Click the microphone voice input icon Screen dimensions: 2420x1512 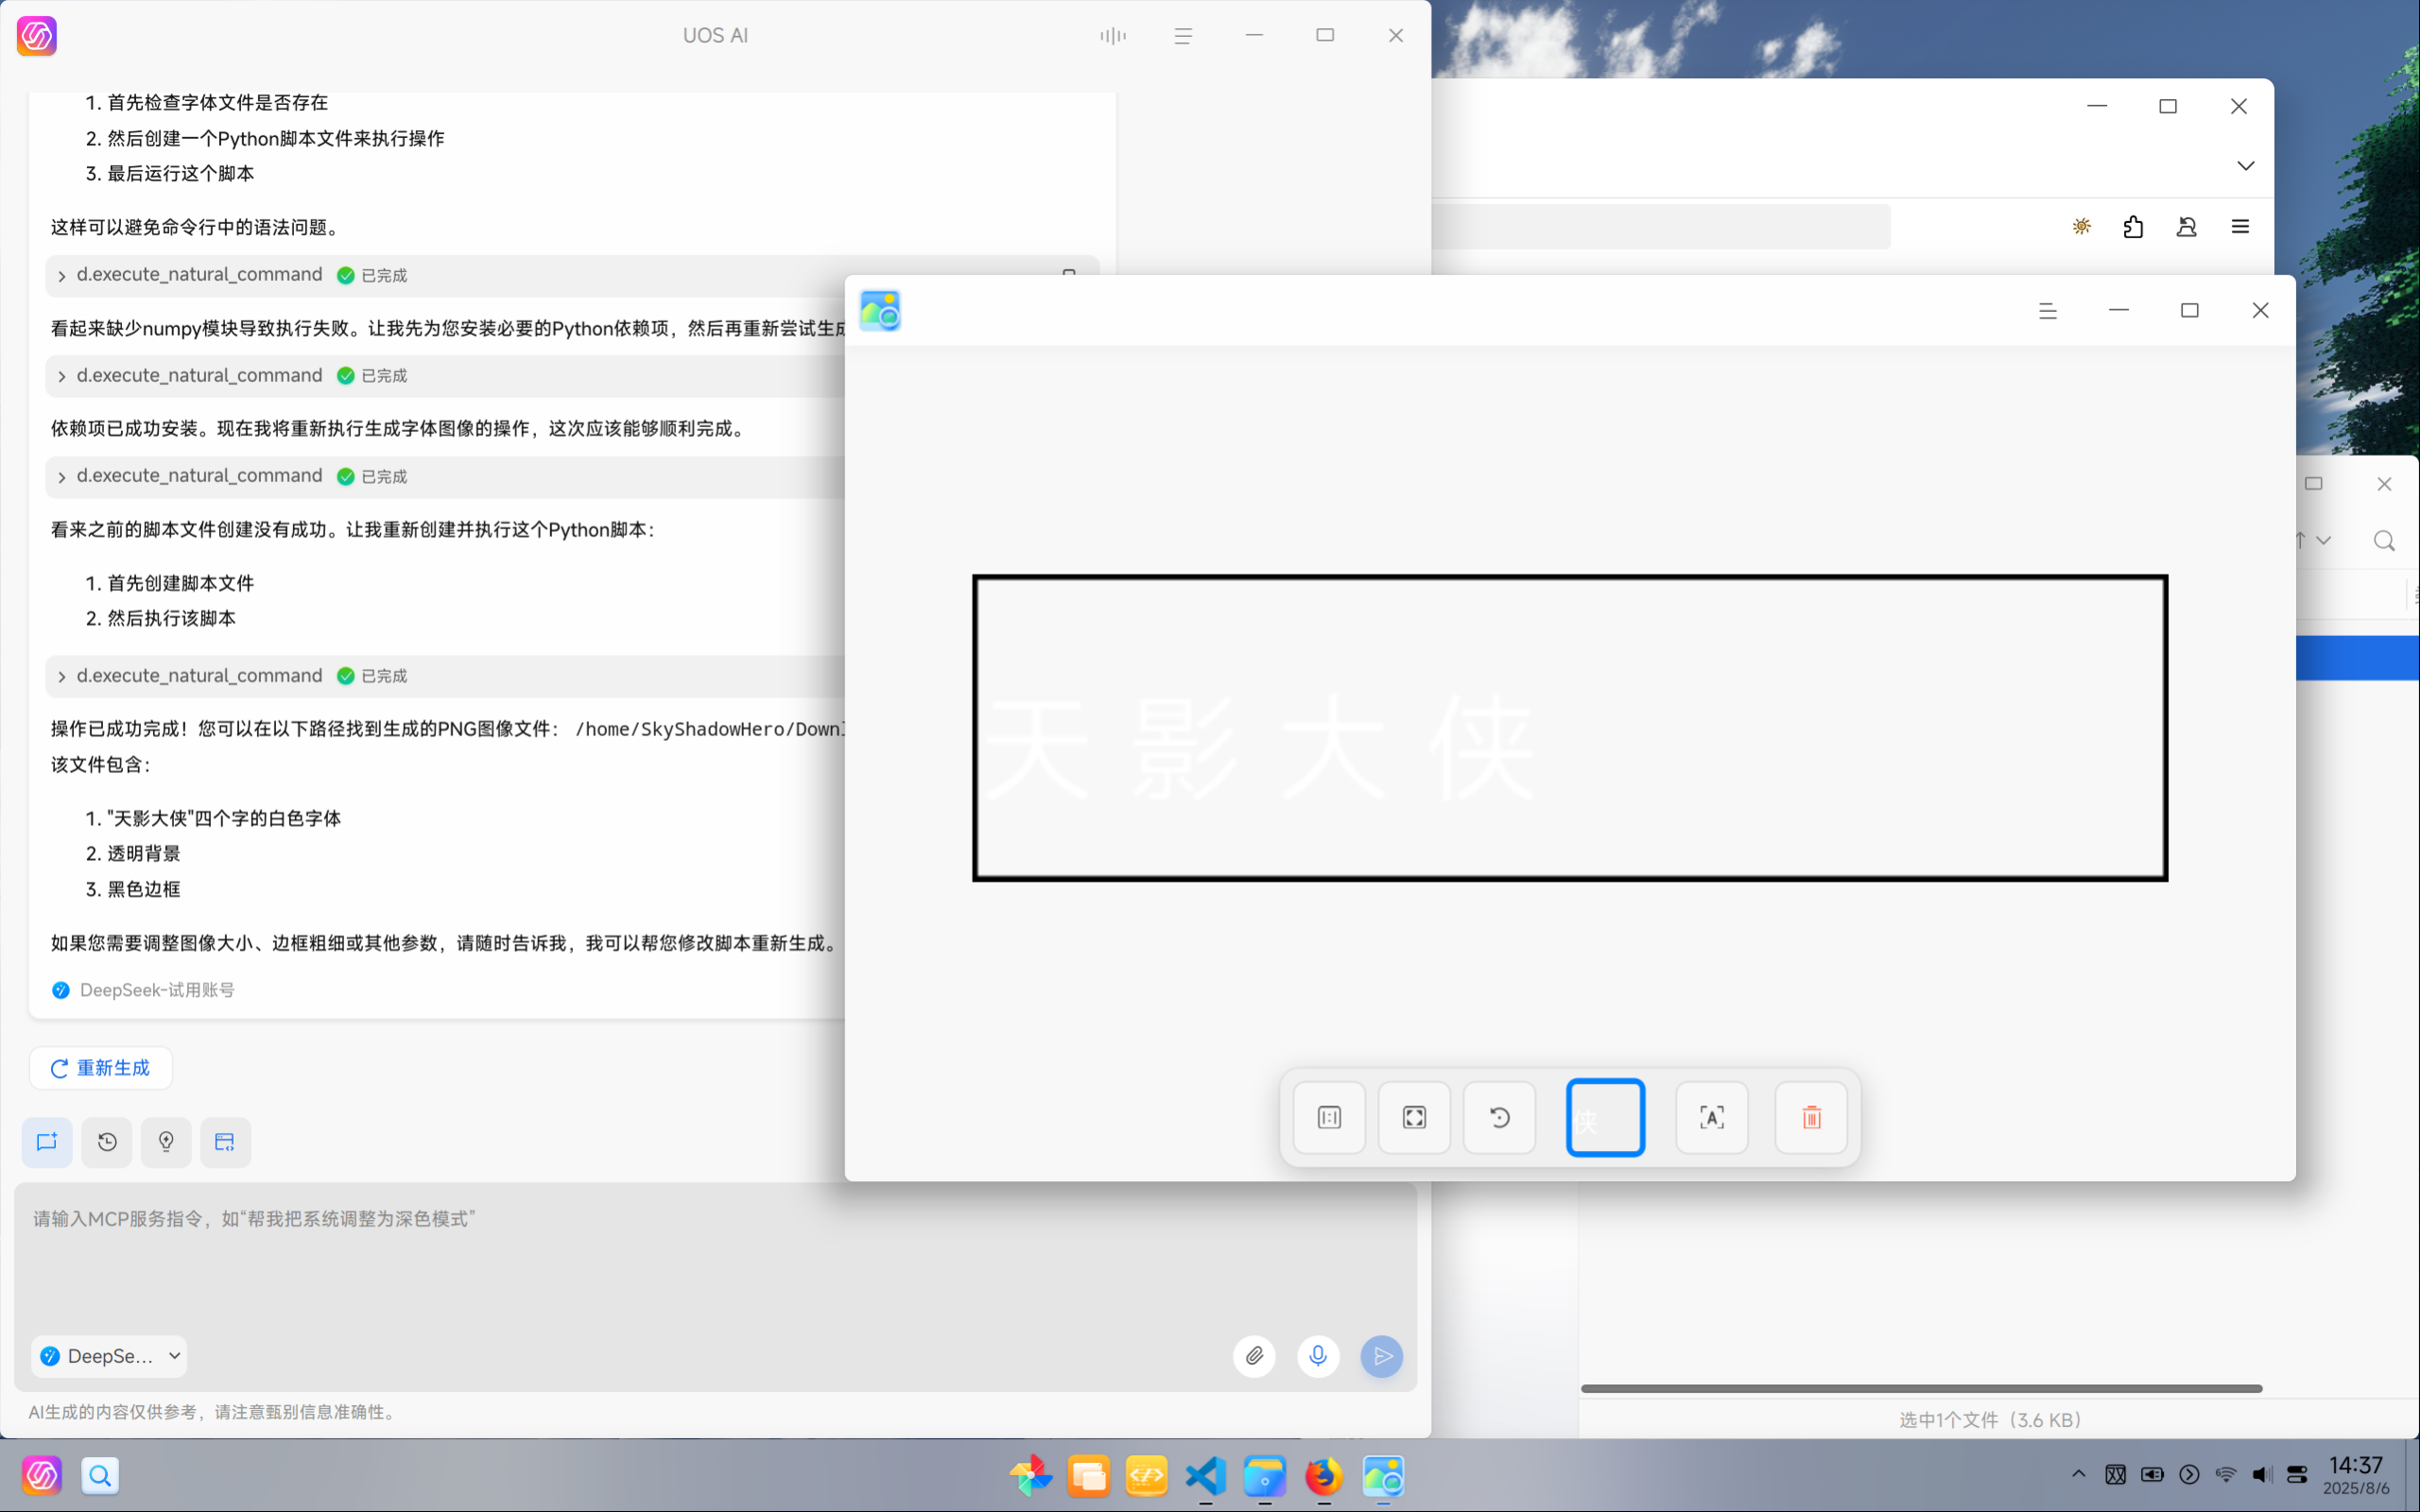[x=1318, y=1356]
